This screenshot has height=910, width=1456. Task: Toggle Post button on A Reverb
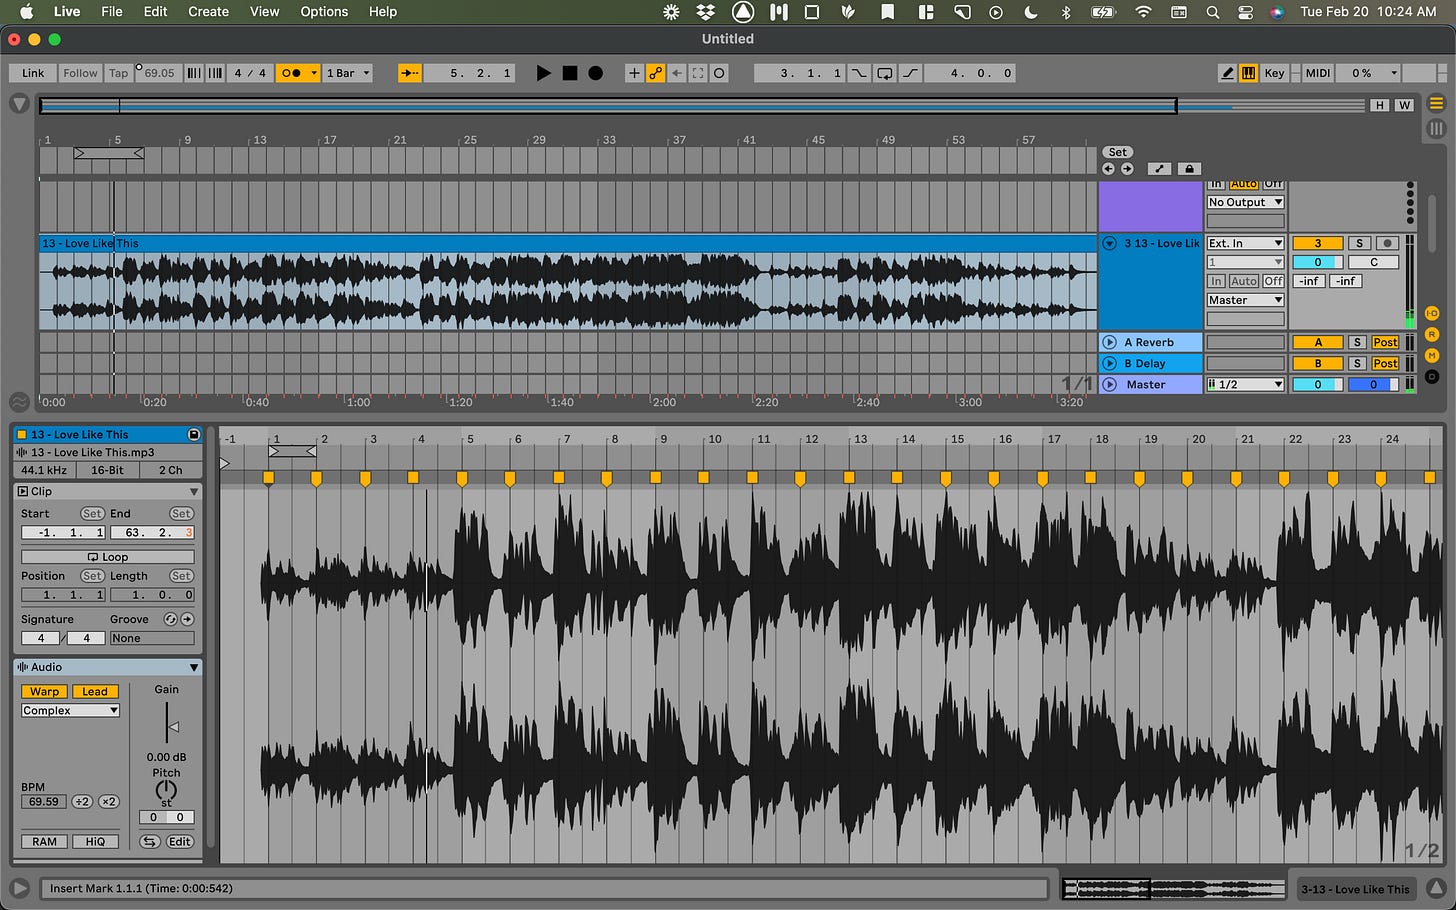tap(1385, 342)
